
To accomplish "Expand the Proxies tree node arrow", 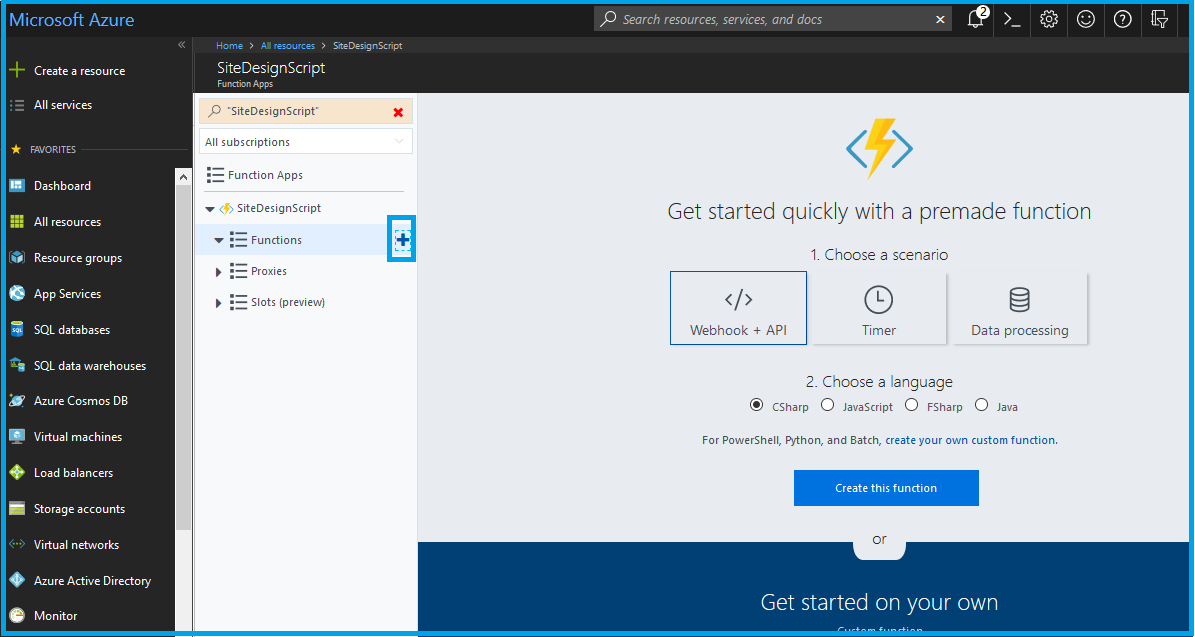I will (x=219, y=272).
